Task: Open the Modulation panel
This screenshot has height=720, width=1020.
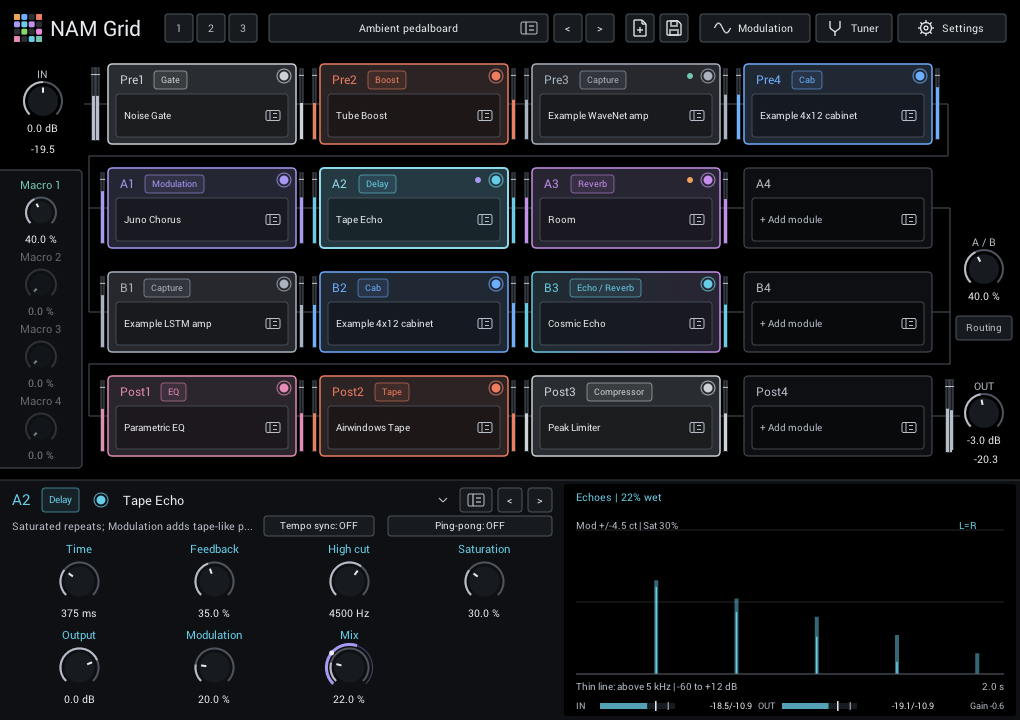Action: click(755, 28)
